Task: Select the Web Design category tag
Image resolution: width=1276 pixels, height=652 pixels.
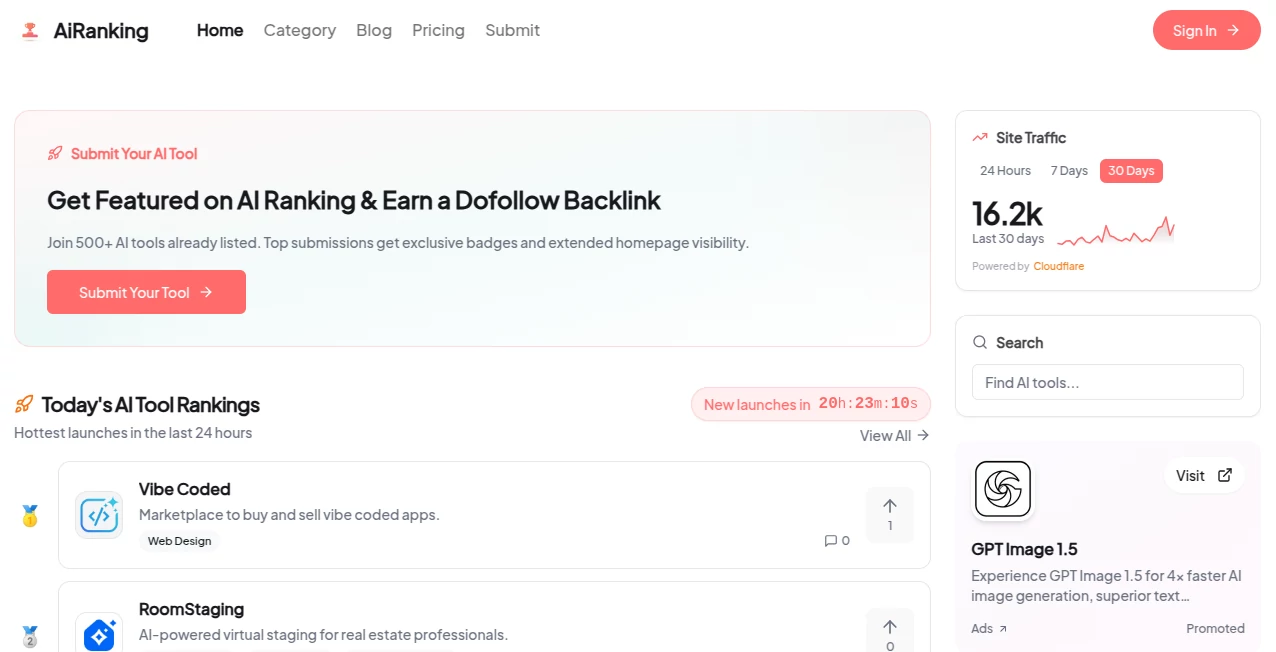Action: coord(179,540)
